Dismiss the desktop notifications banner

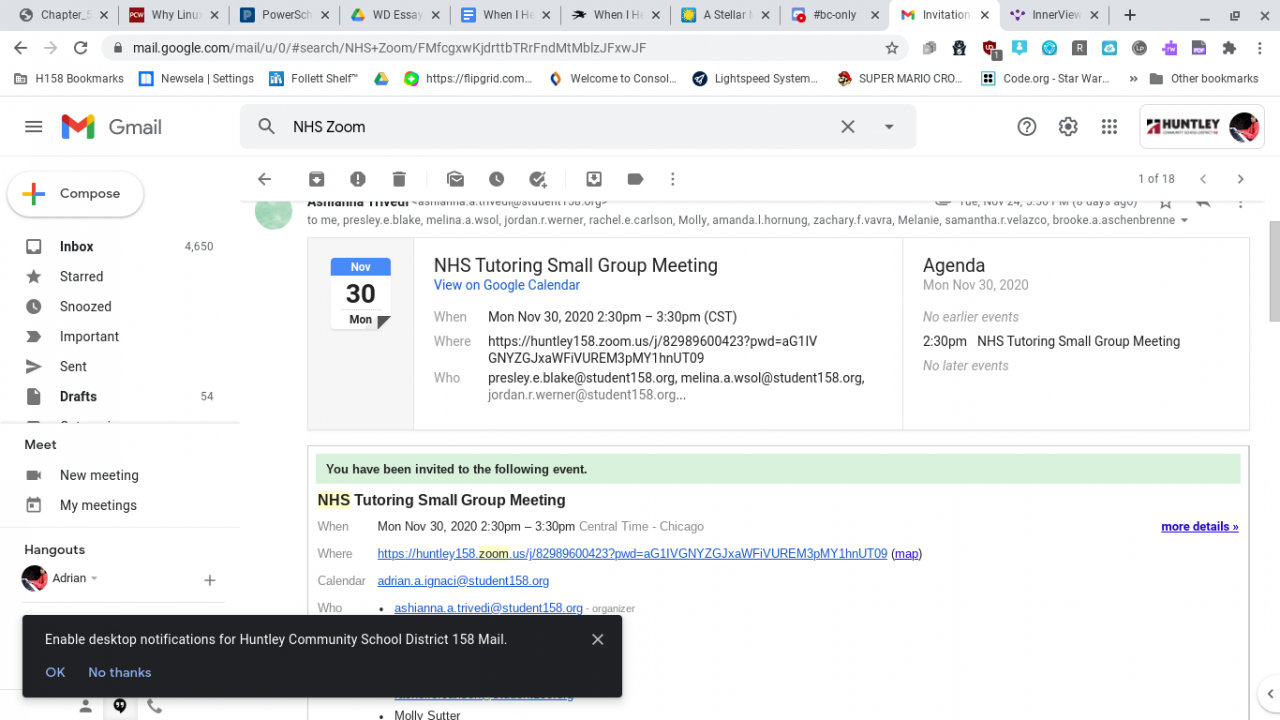[598, 640]
